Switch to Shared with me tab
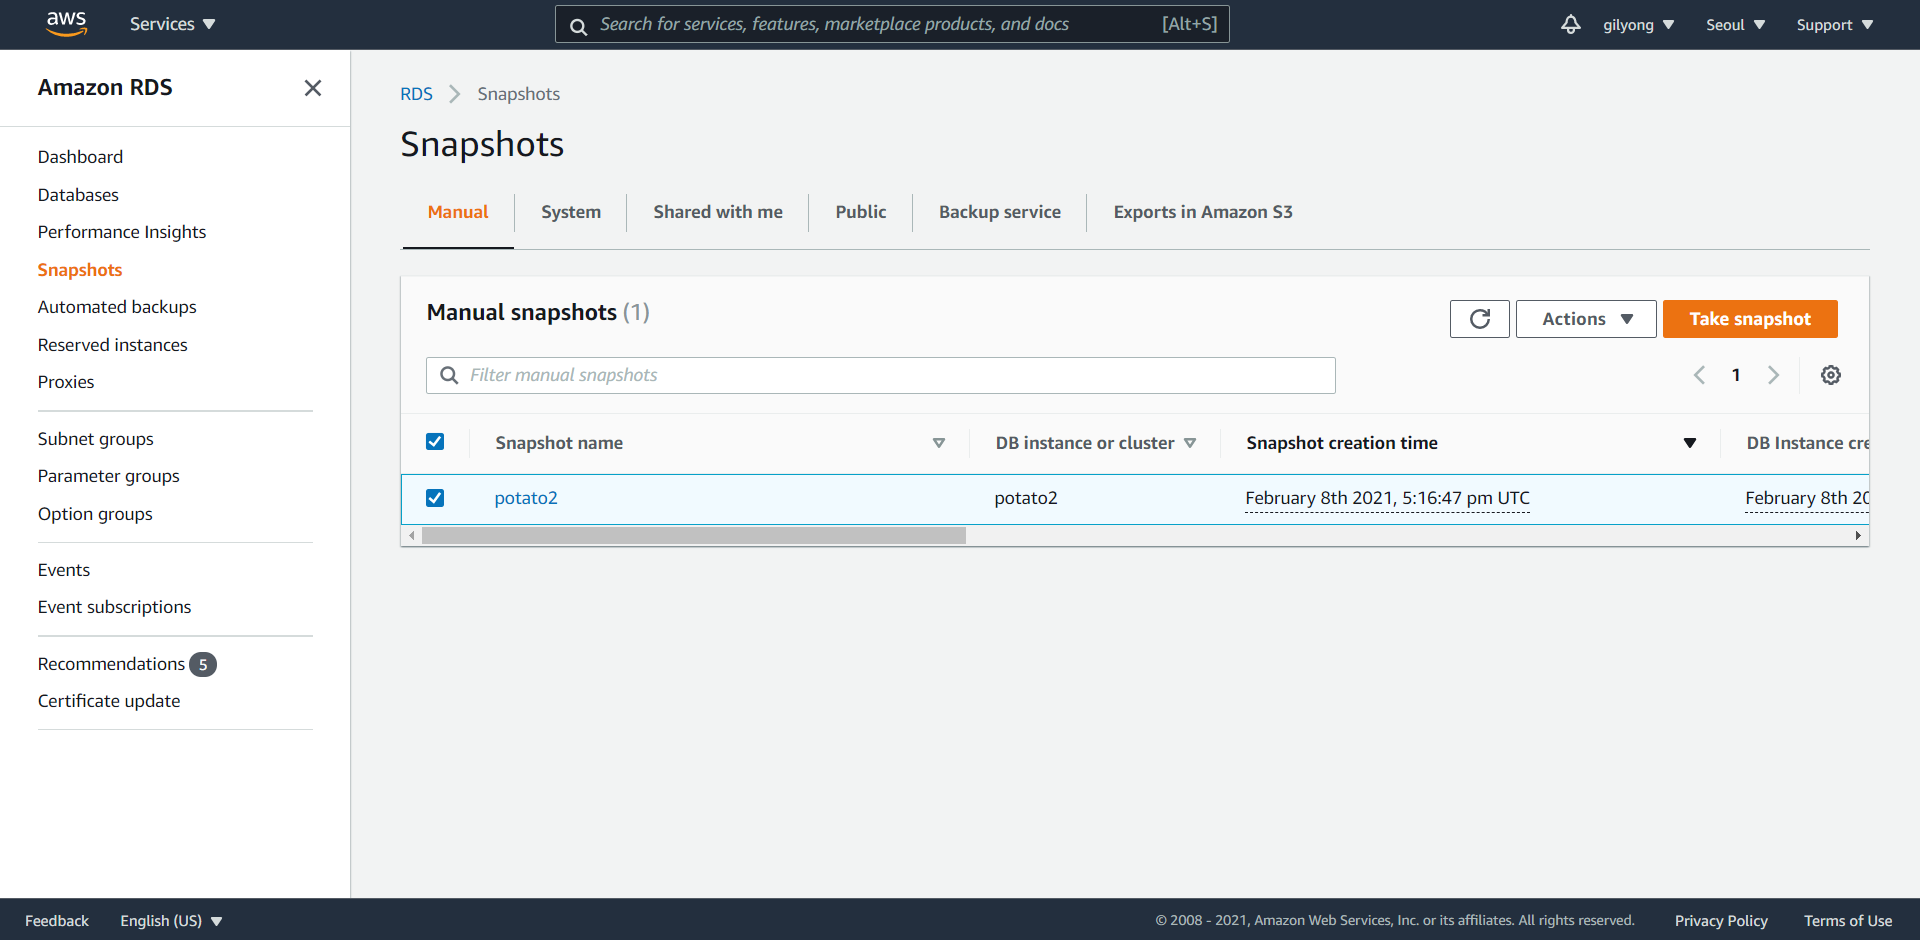Image resolution: width=1920 pixels, height=940 pixels. (x=718, y=212)
